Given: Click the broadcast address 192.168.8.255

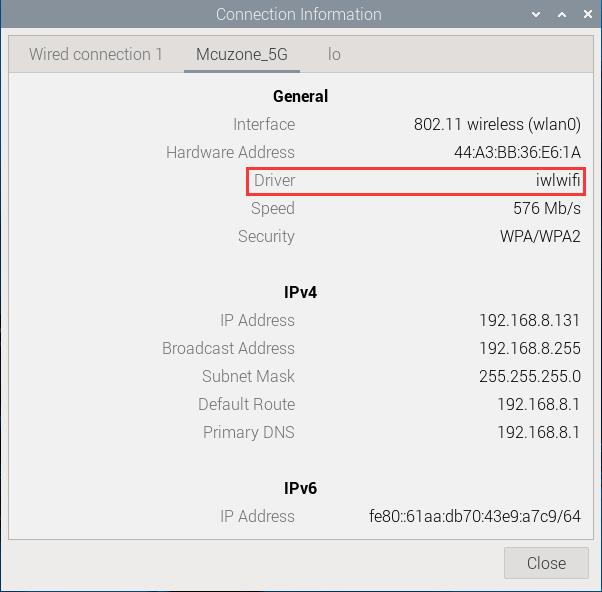Looking at the screenshot, I should 530,348.
